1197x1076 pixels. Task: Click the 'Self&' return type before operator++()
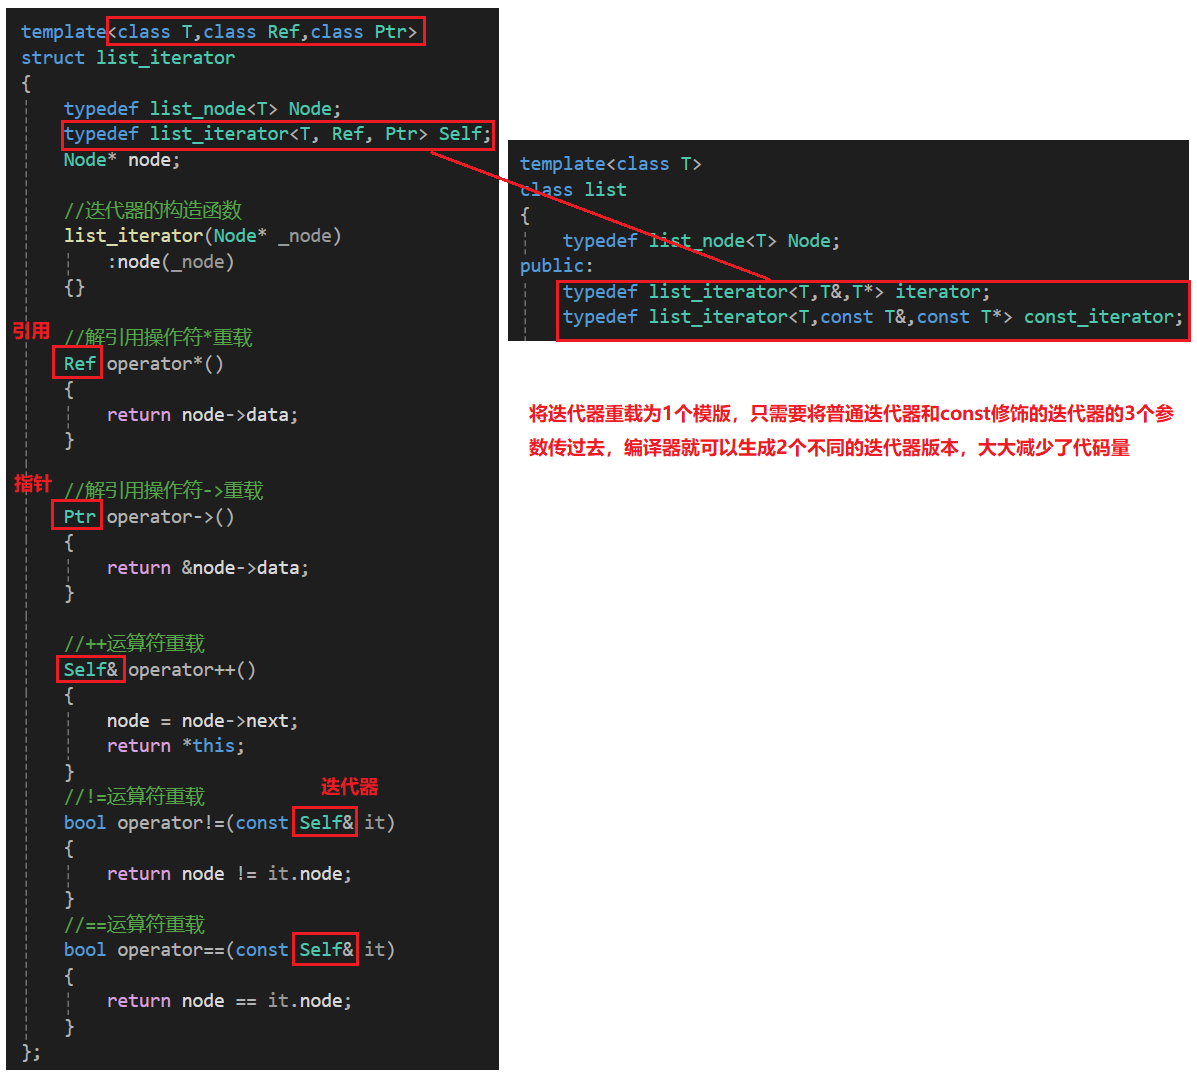[90, 670]
